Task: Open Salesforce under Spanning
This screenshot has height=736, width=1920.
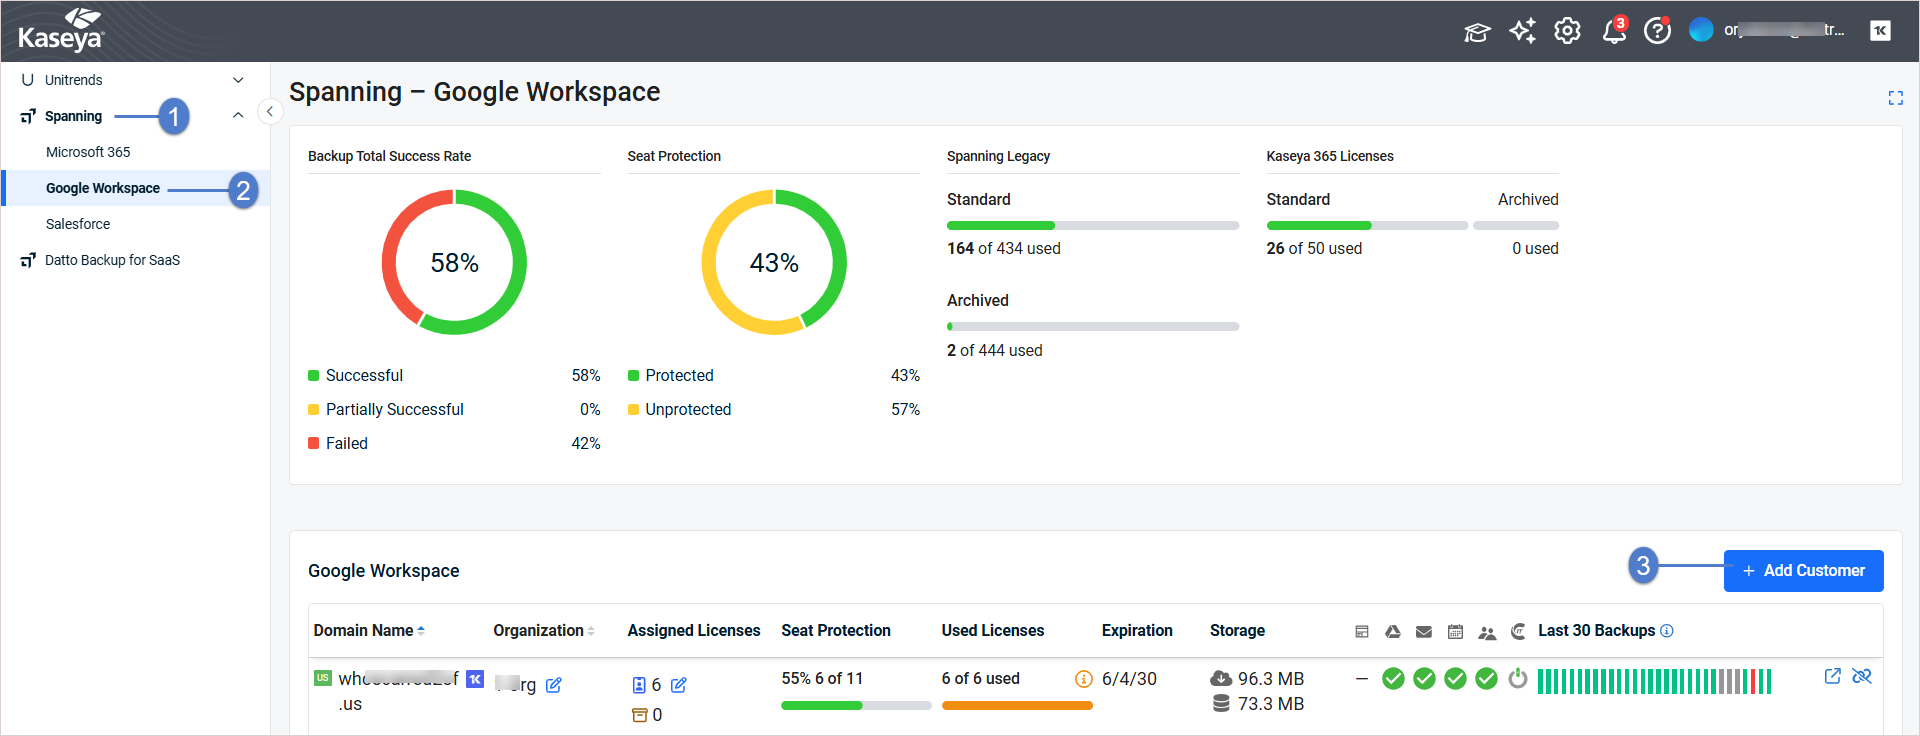Action: click(x=78, y=224)
